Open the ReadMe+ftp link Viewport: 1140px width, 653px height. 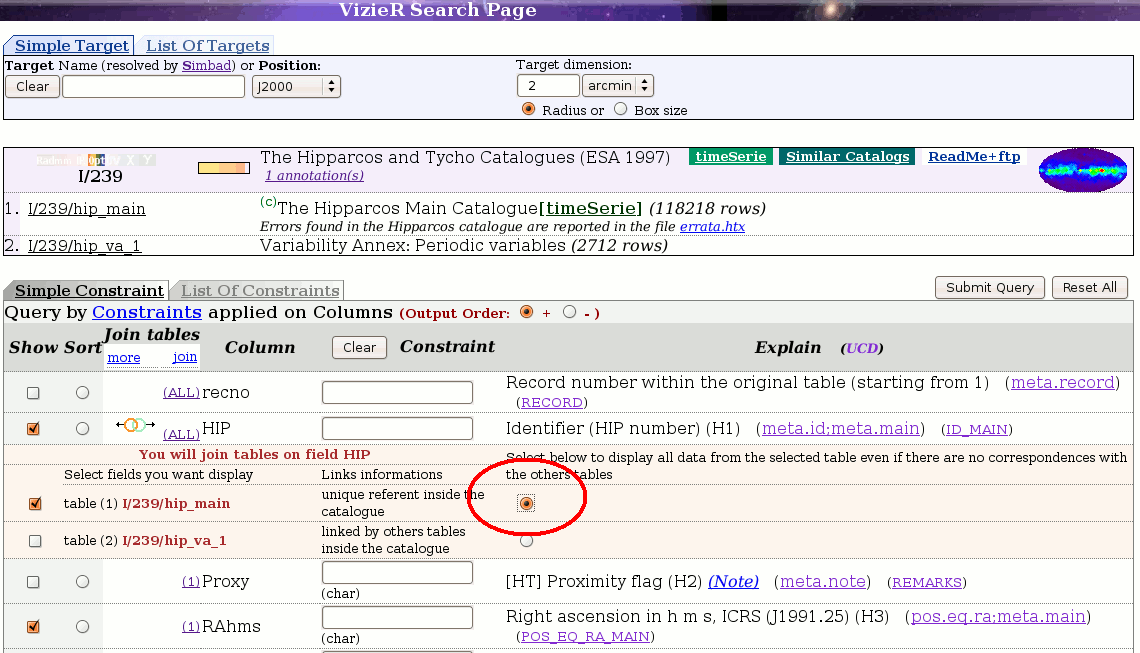pyautogui.click(x=973, y=157)
